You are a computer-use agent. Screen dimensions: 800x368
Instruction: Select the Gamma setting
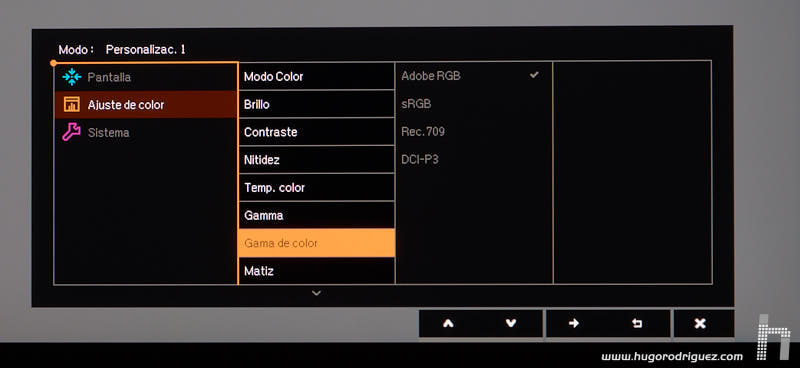pos(316,215)
